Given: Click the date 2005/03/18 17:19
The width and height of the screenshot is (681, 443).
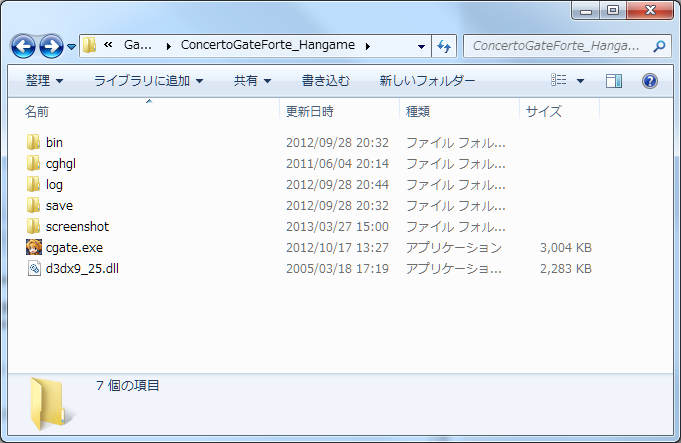Looking at the screenshot, I should point(337,268).
